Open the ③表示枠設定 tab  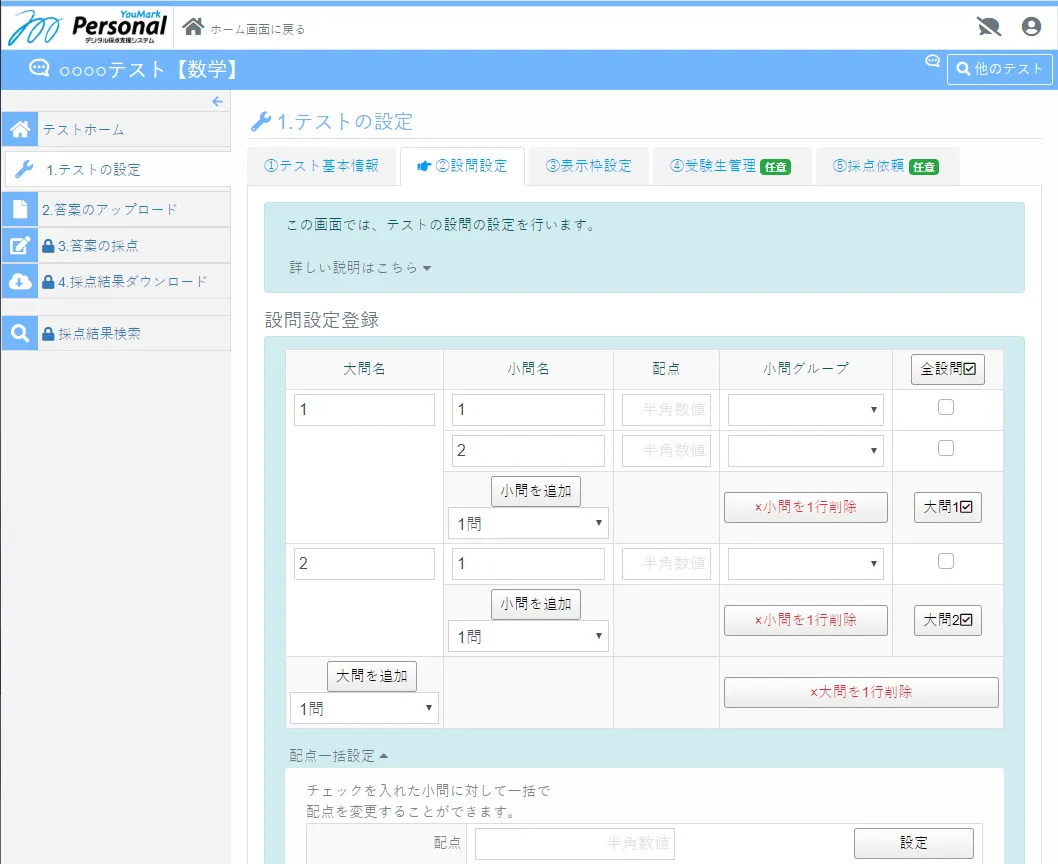[x=589, y=166]
